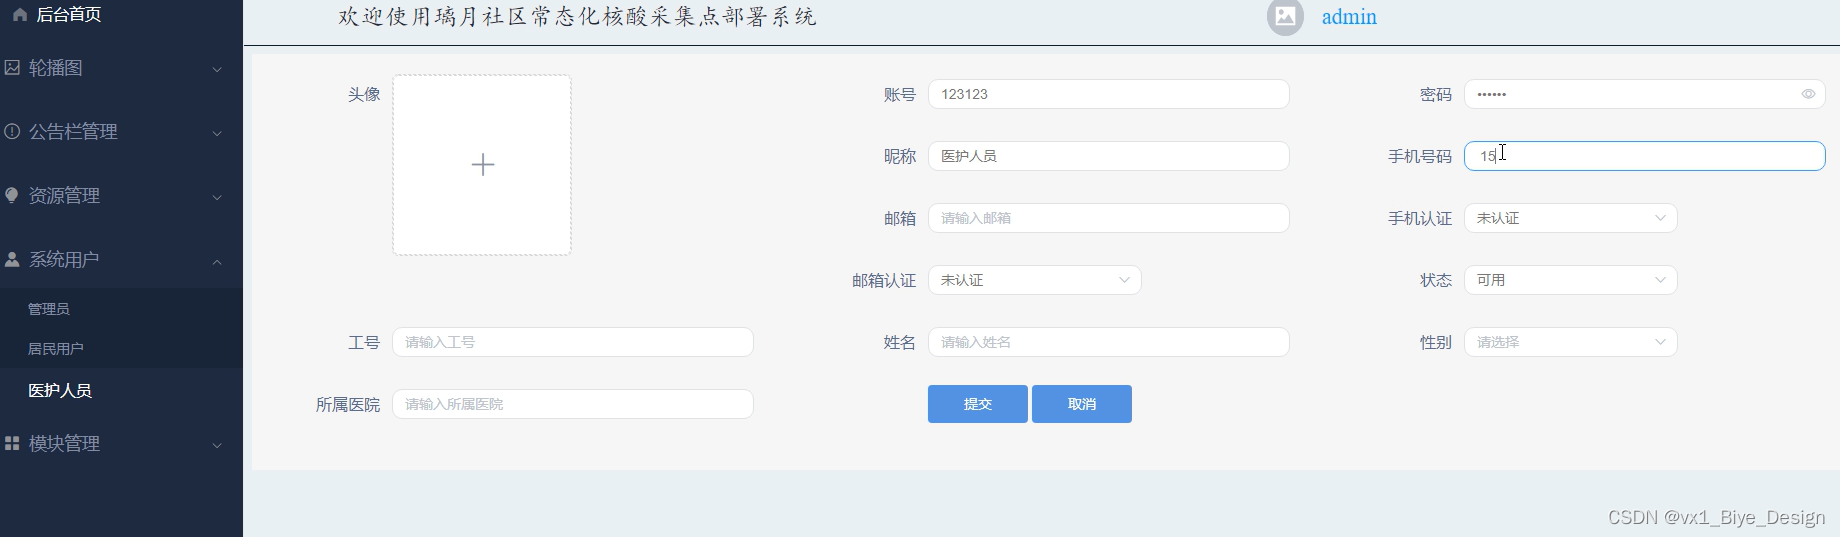Open the 公告栏管理 sidebar menu
This screenshot has width=1840, height=537.
121,131
